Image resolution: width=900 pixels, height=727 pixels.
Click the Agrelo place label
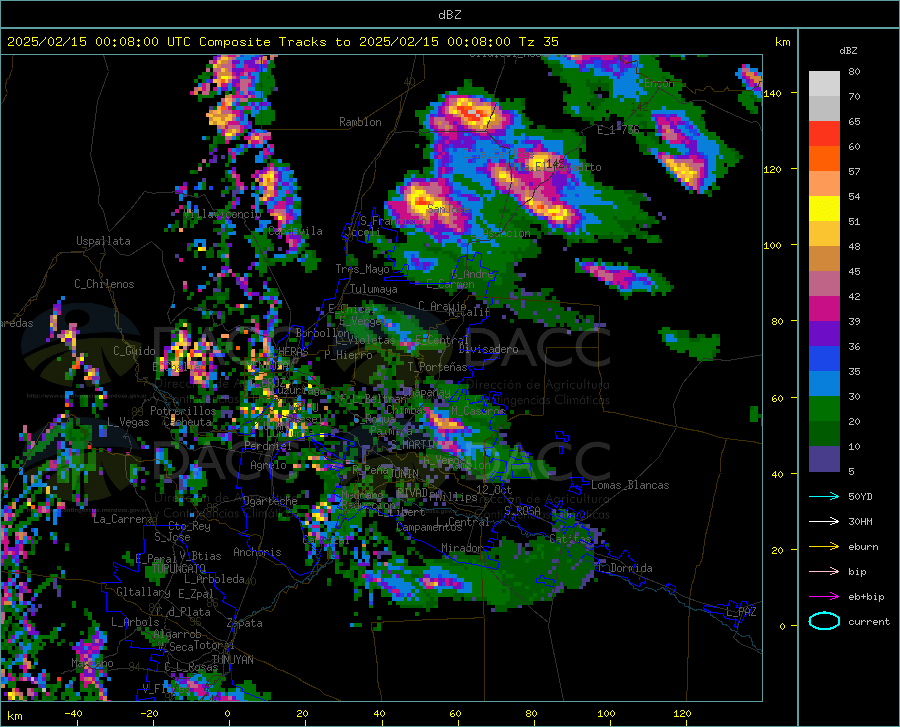coord(268,465)
